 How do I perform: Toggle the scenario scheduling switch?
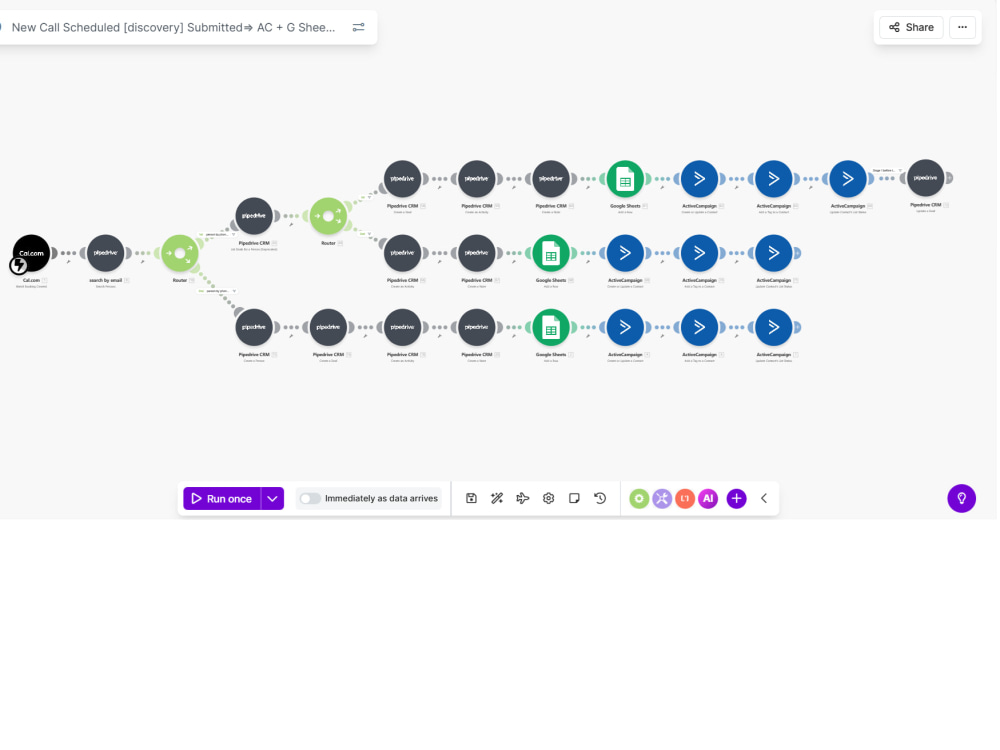pyautogui.click(x=311, y=498)
